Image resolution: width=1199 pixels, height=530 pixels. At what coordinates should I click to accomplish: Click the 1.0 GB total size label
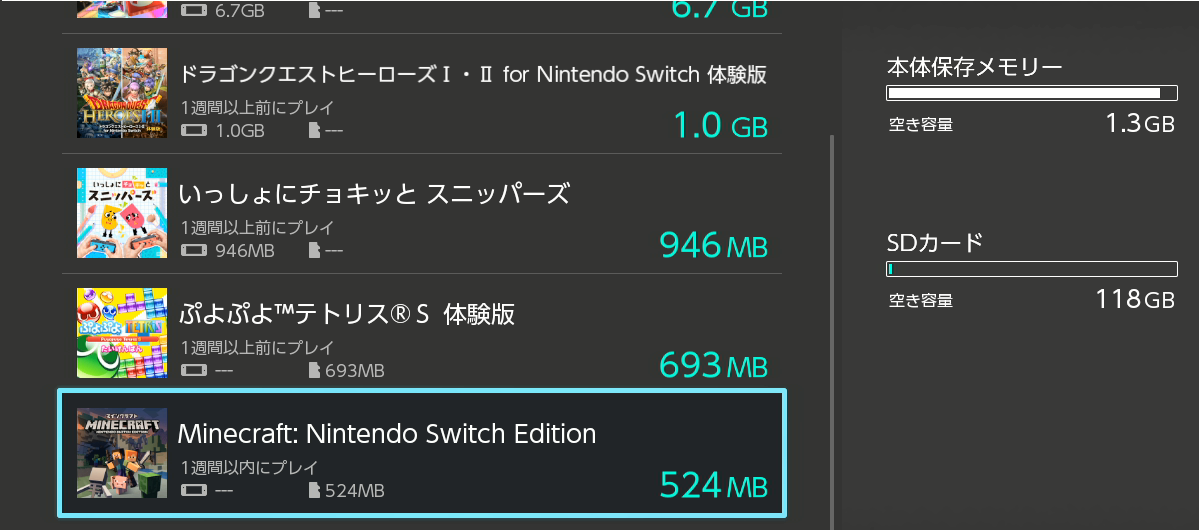click(x=720, y=125)
